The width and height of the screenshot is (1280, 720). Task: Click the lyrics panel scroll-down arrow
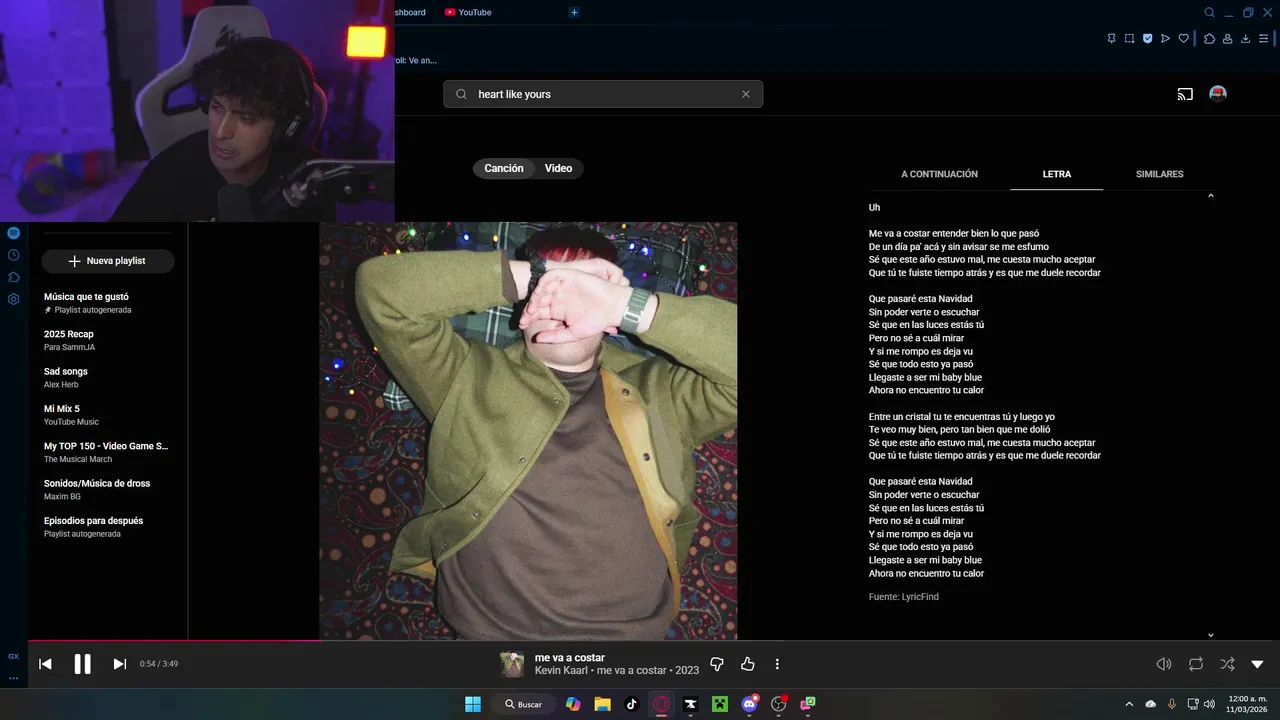pyautogui.click(x=1210, y=635)
